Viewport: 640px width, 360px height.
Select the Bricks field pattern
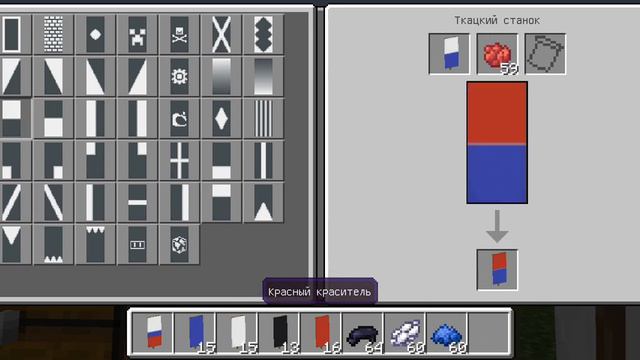coord(53,34)
